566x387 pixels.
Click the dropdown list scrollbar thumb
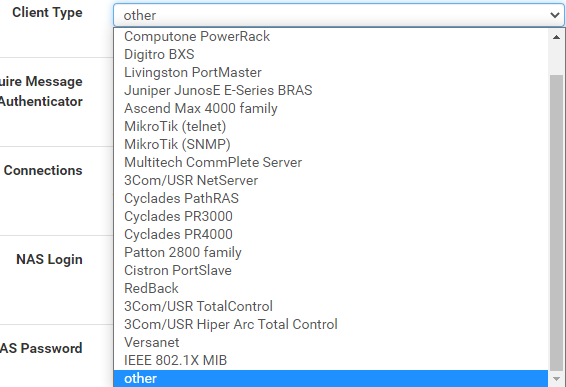pos(556,222)
